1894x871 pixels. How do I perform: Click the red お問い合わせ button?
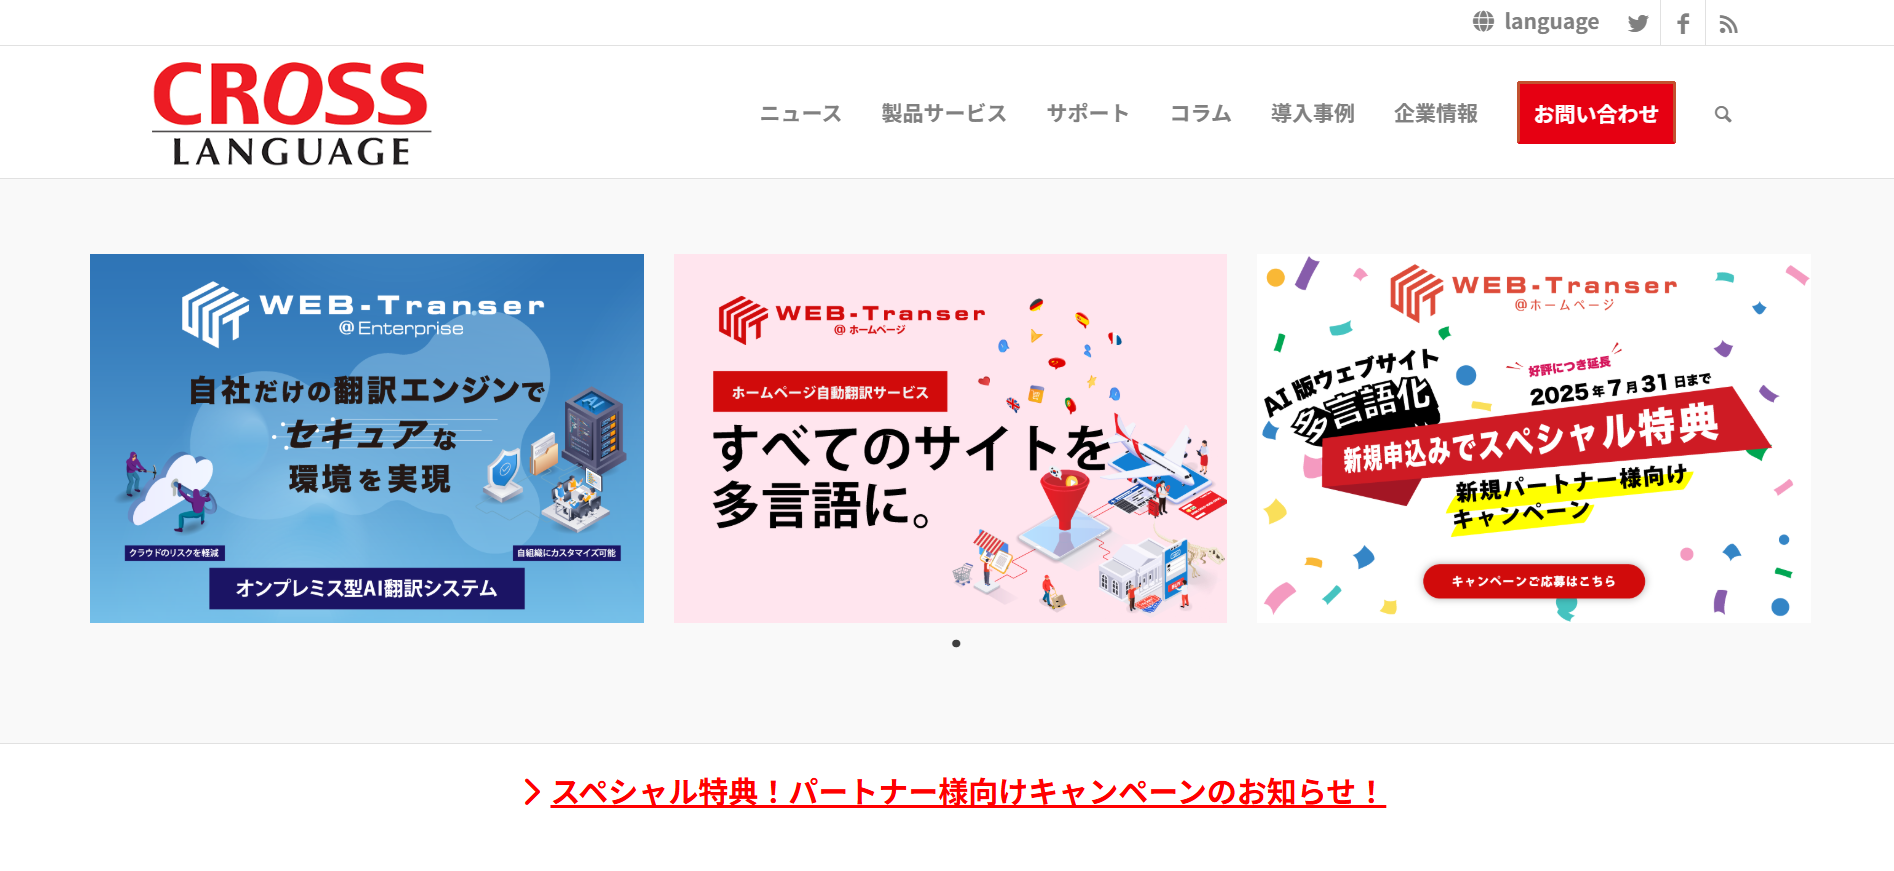pos(1596,113)
